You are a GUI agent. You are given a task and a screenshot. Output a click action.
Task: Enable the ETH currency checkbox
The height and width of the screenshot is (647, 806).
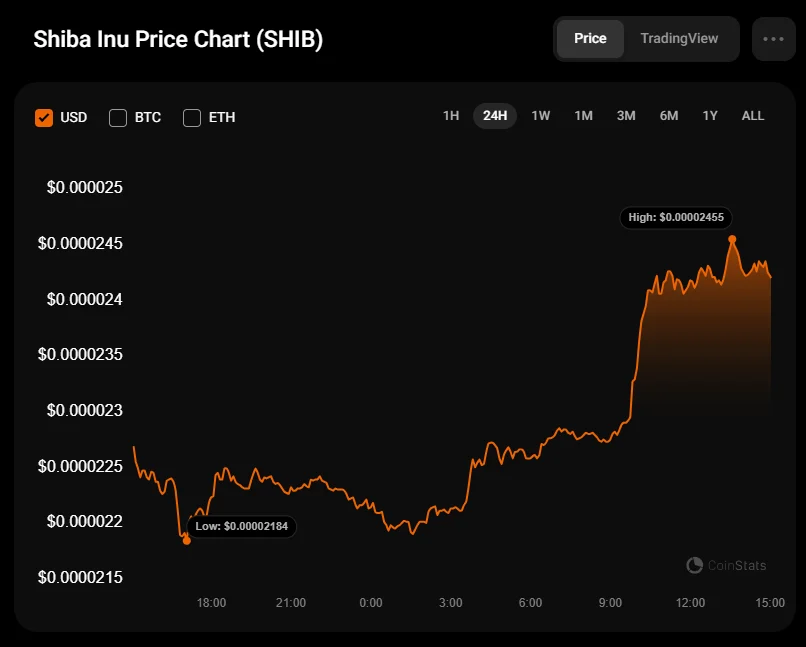(x=192, y=117)
